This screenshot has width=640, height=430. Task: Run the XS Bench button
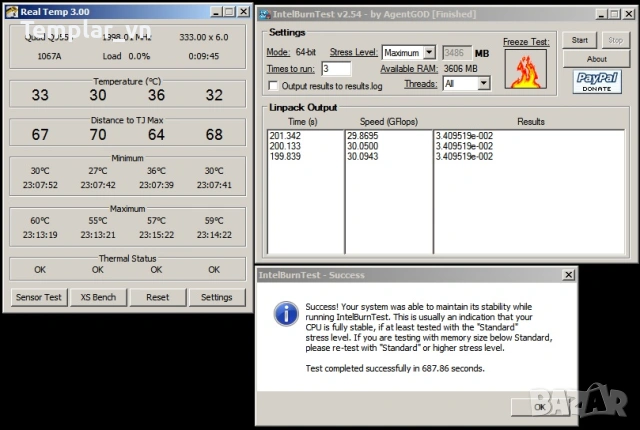[98, 297]
